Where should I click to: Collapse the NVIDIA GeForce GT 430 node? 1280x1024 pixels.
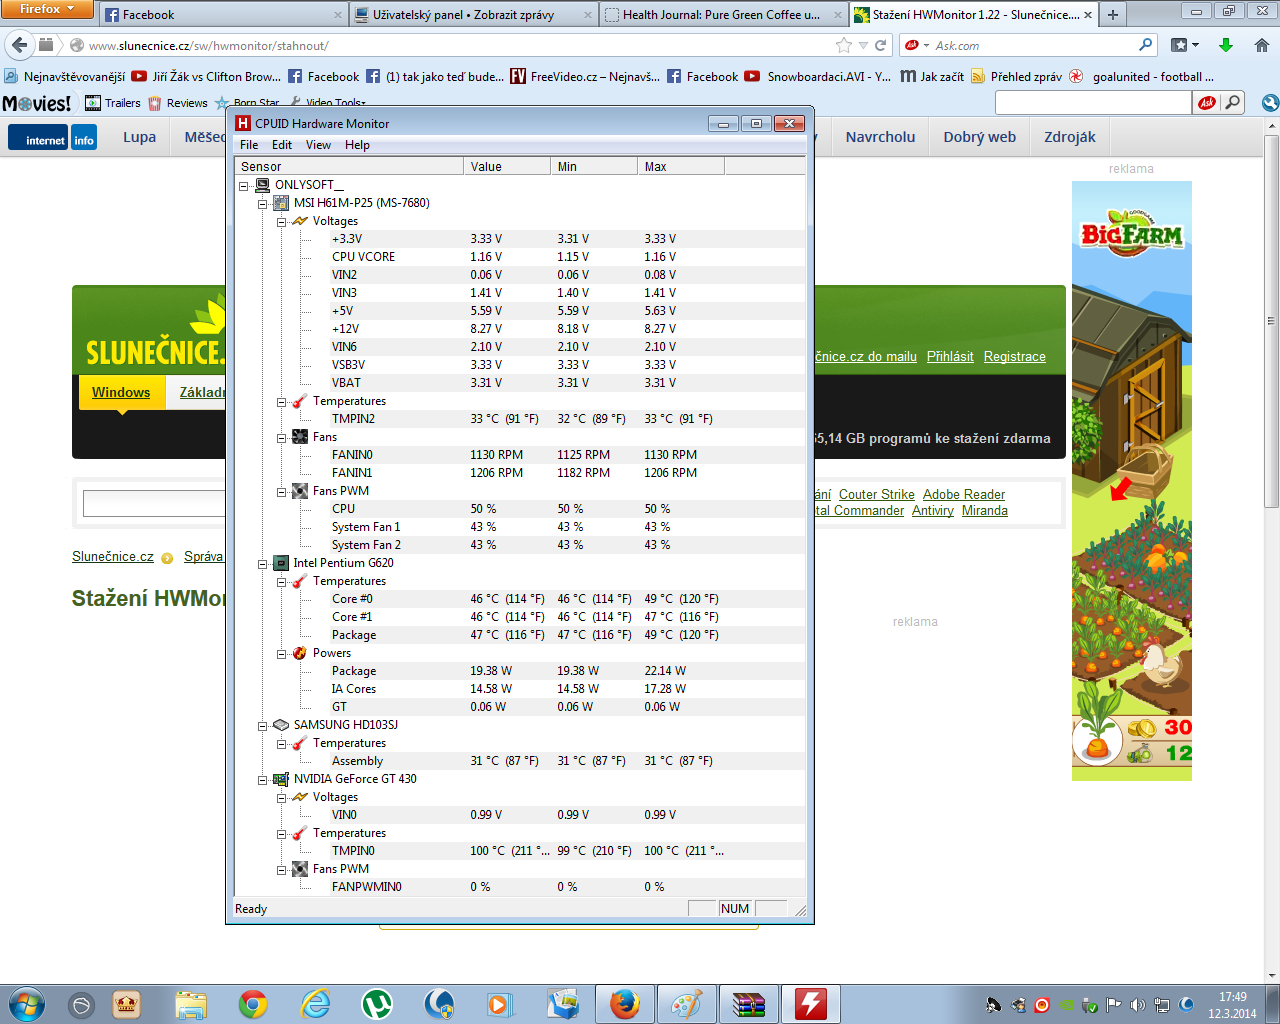[x=263, y=780]
